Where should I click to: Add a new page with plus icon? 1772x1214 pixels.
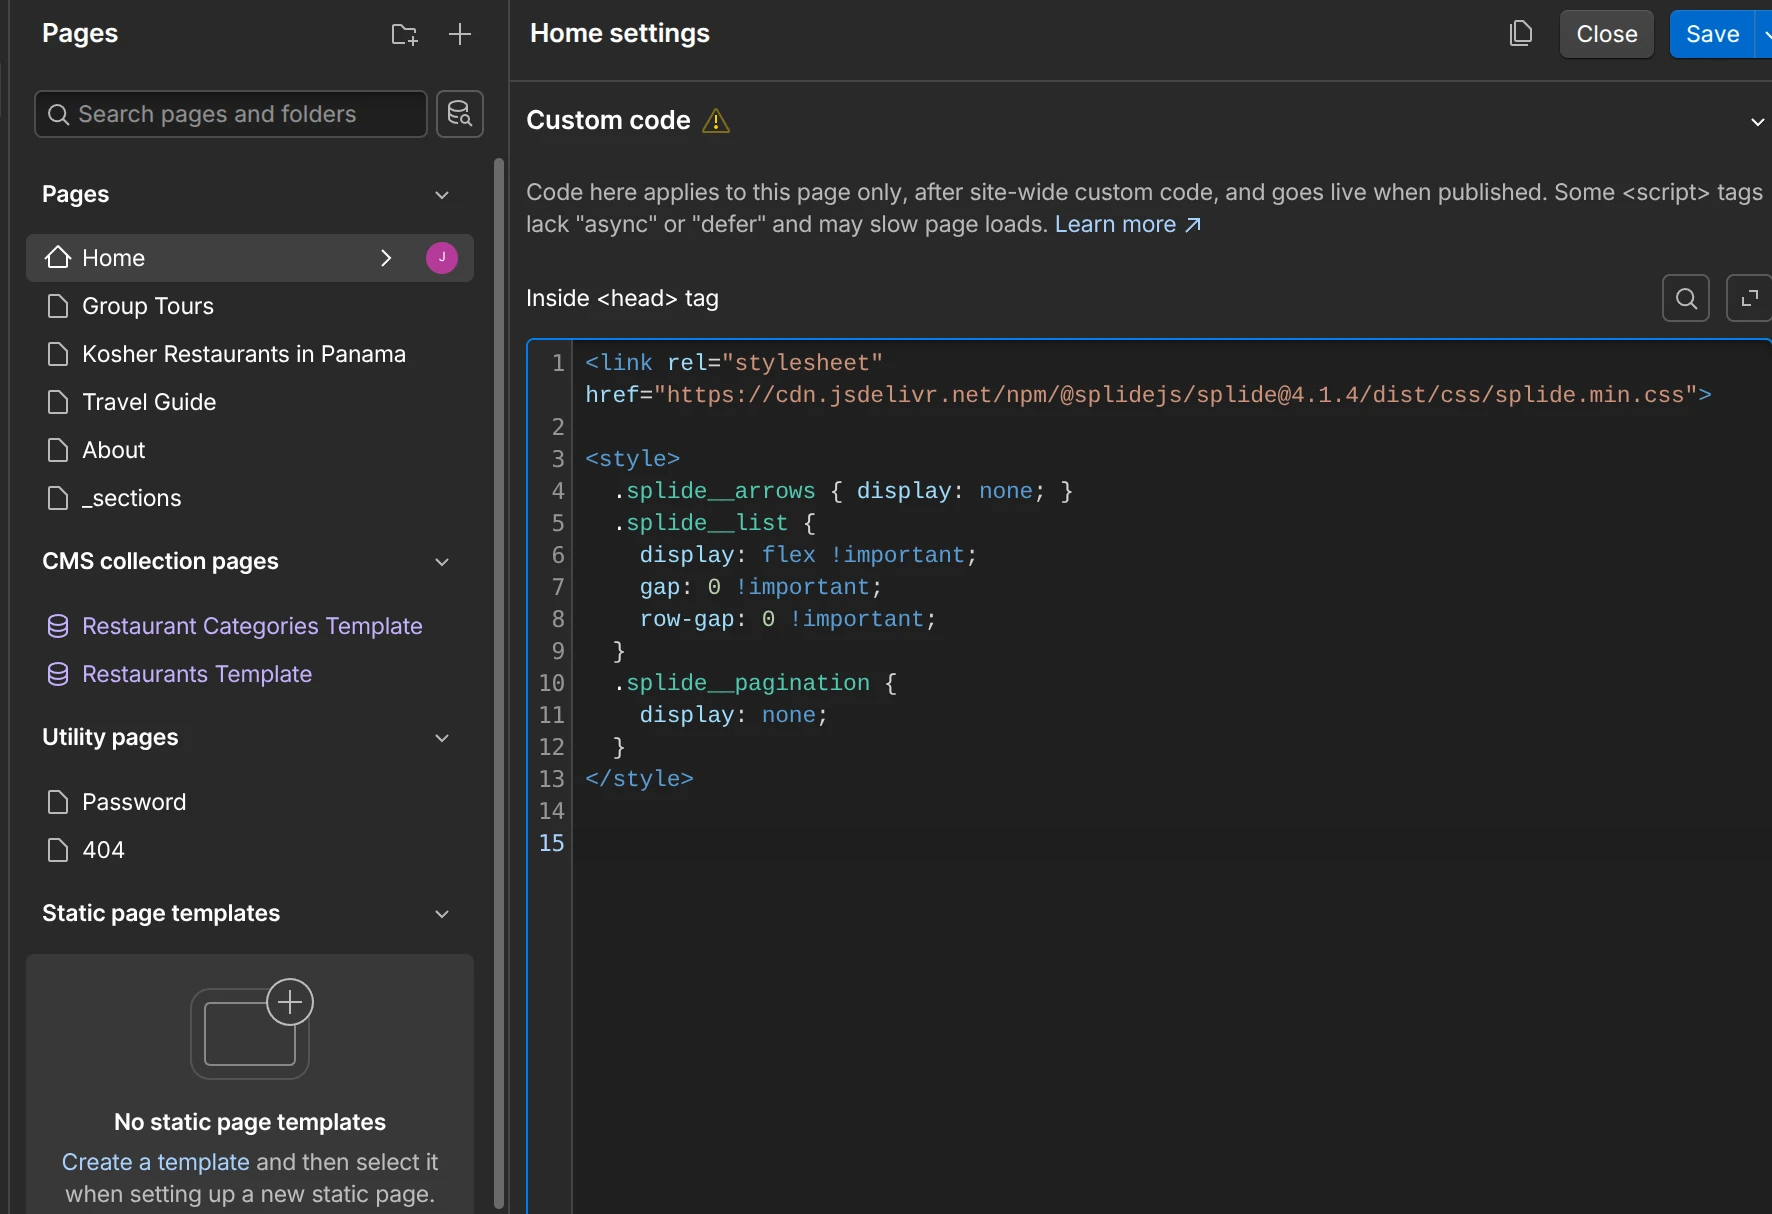click(460, 34)
